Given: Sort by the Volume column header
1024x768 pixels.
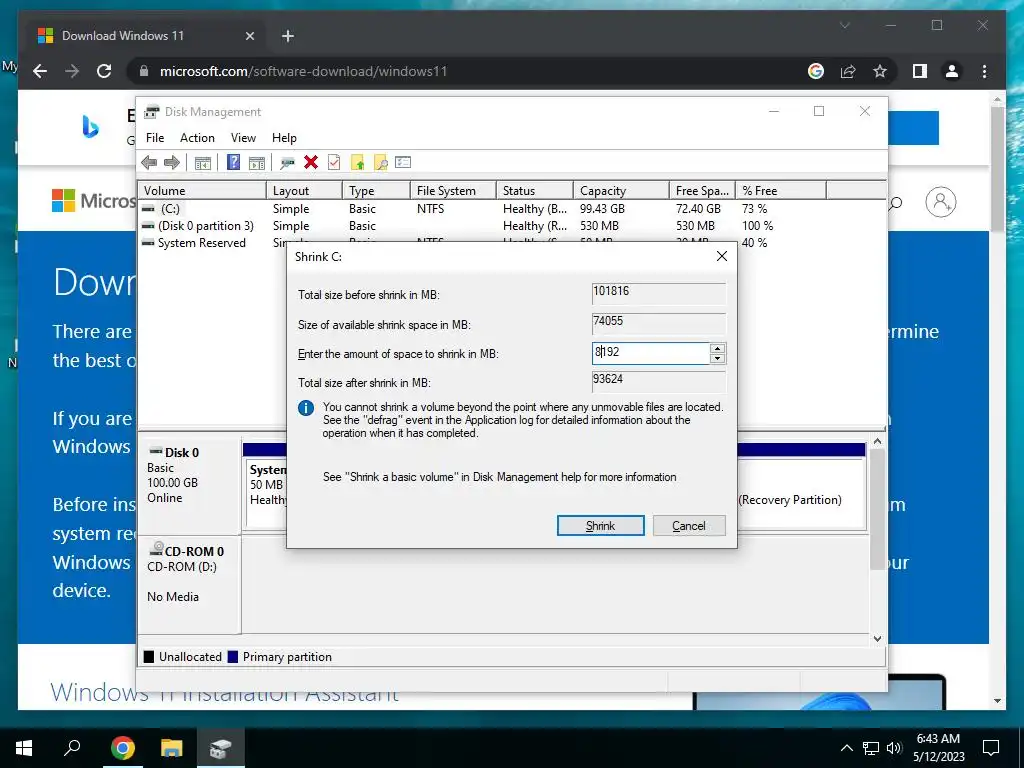Looking at the screenshot, I should pyautogui.click(x=202, y=191).
